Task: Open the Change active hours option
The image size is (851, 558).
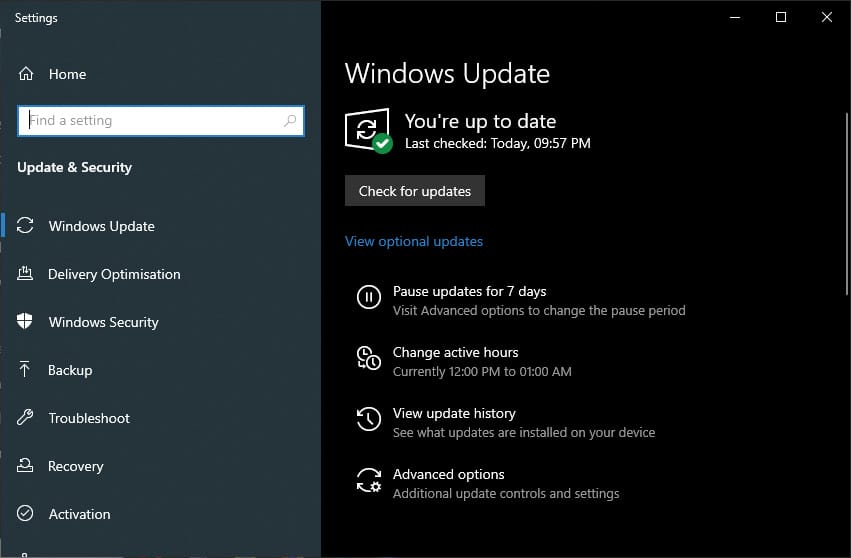Action: 455,352
